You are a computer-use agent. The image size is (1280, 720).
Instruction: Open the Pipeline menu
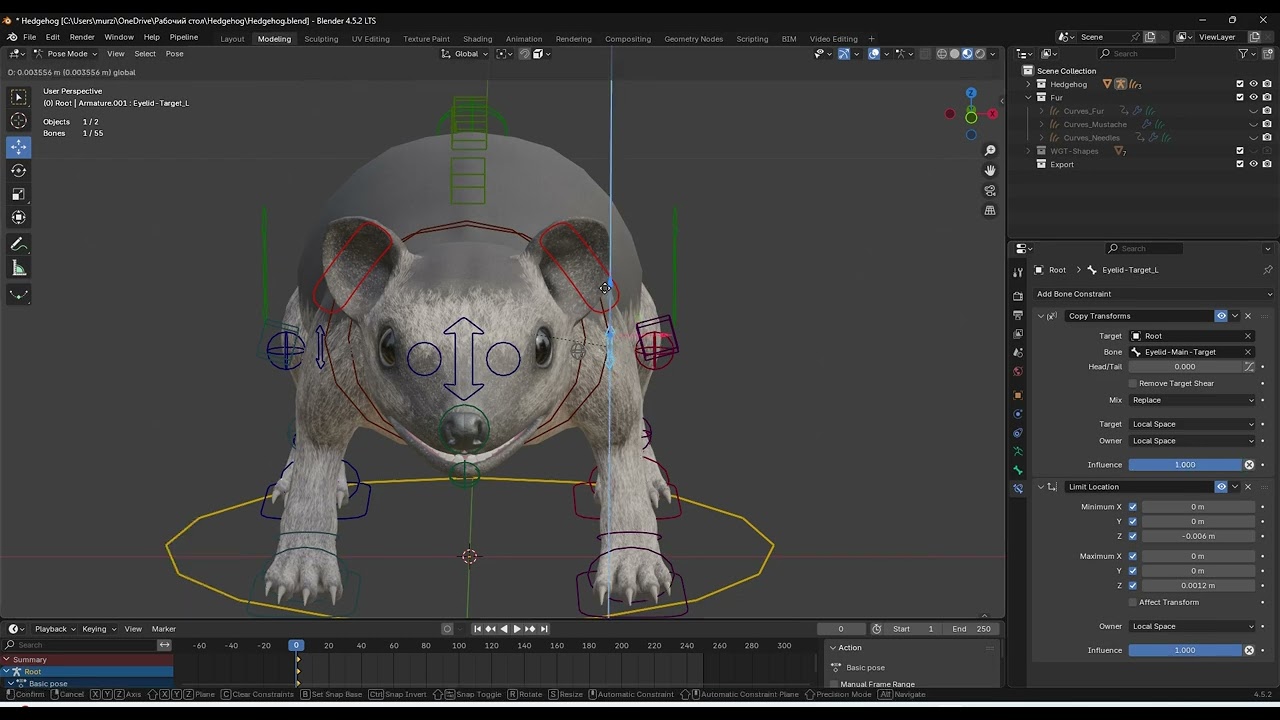pyautogui.click(x=184, y=37)
